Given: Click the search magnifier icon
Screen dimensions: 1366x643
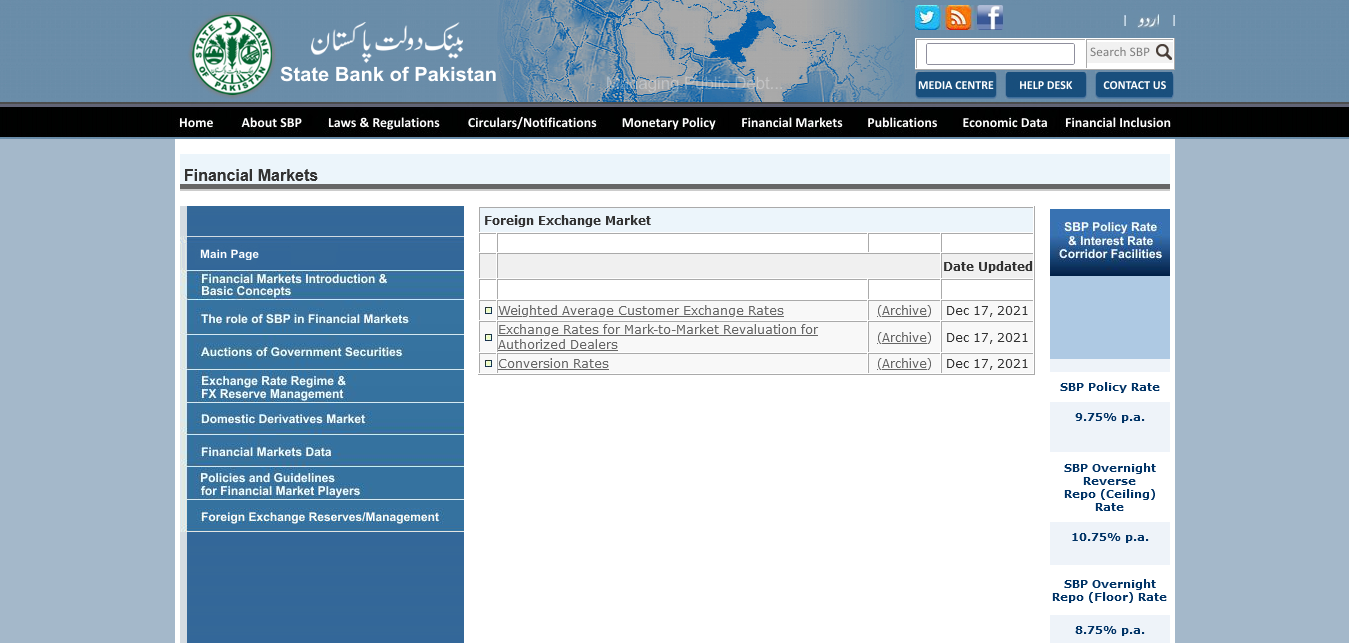Looking at the screenshot, I should click(1163, 52).
